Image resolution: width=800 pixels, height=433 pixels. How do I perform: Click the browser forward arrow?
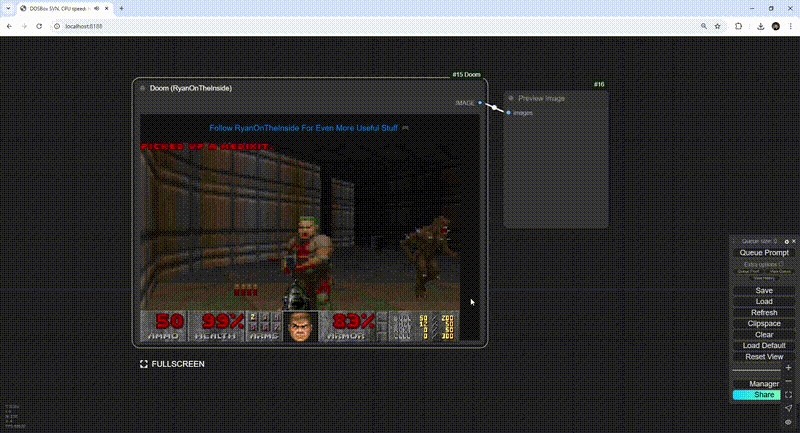pyautogui.click(x=24, y=26)
